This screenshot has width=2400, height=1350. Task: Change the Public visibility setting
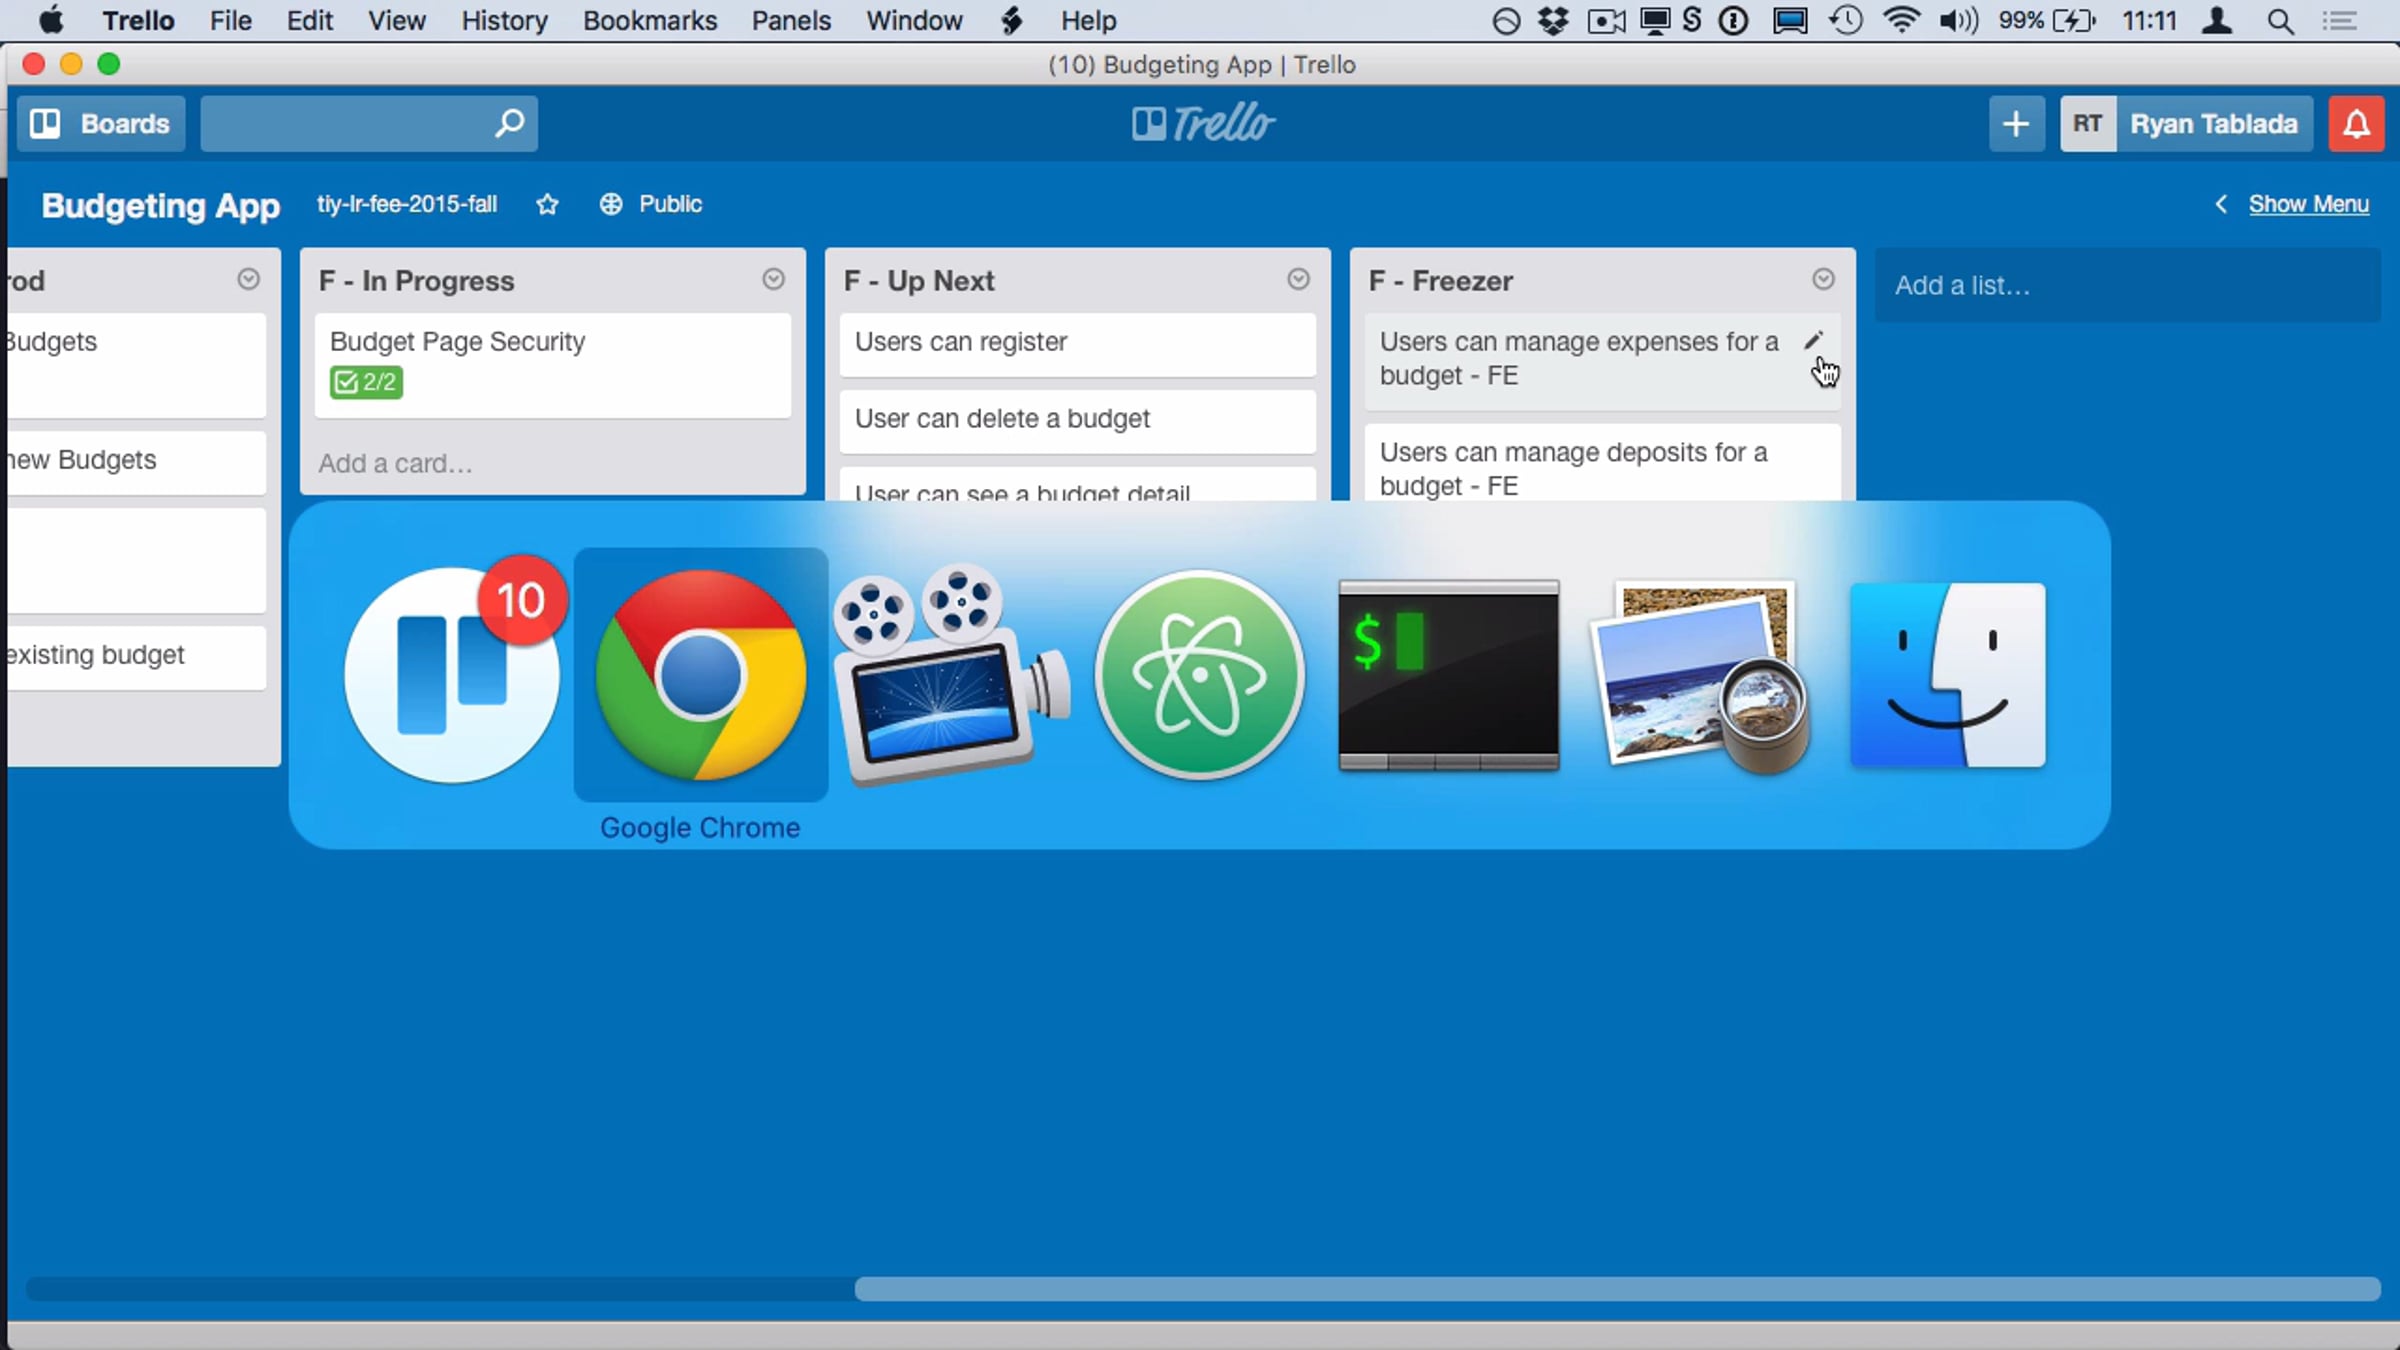[x=651, y=204]
